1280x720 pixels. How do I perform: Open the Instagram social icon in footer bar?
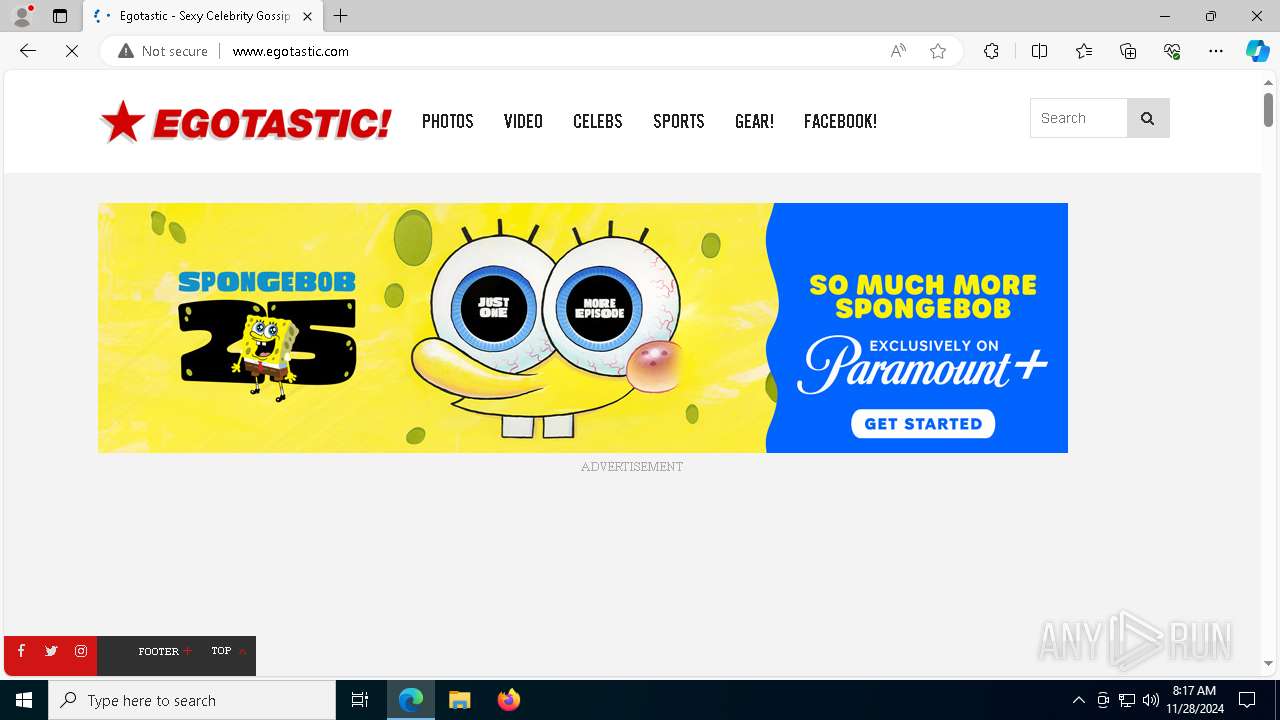point(81,651)
